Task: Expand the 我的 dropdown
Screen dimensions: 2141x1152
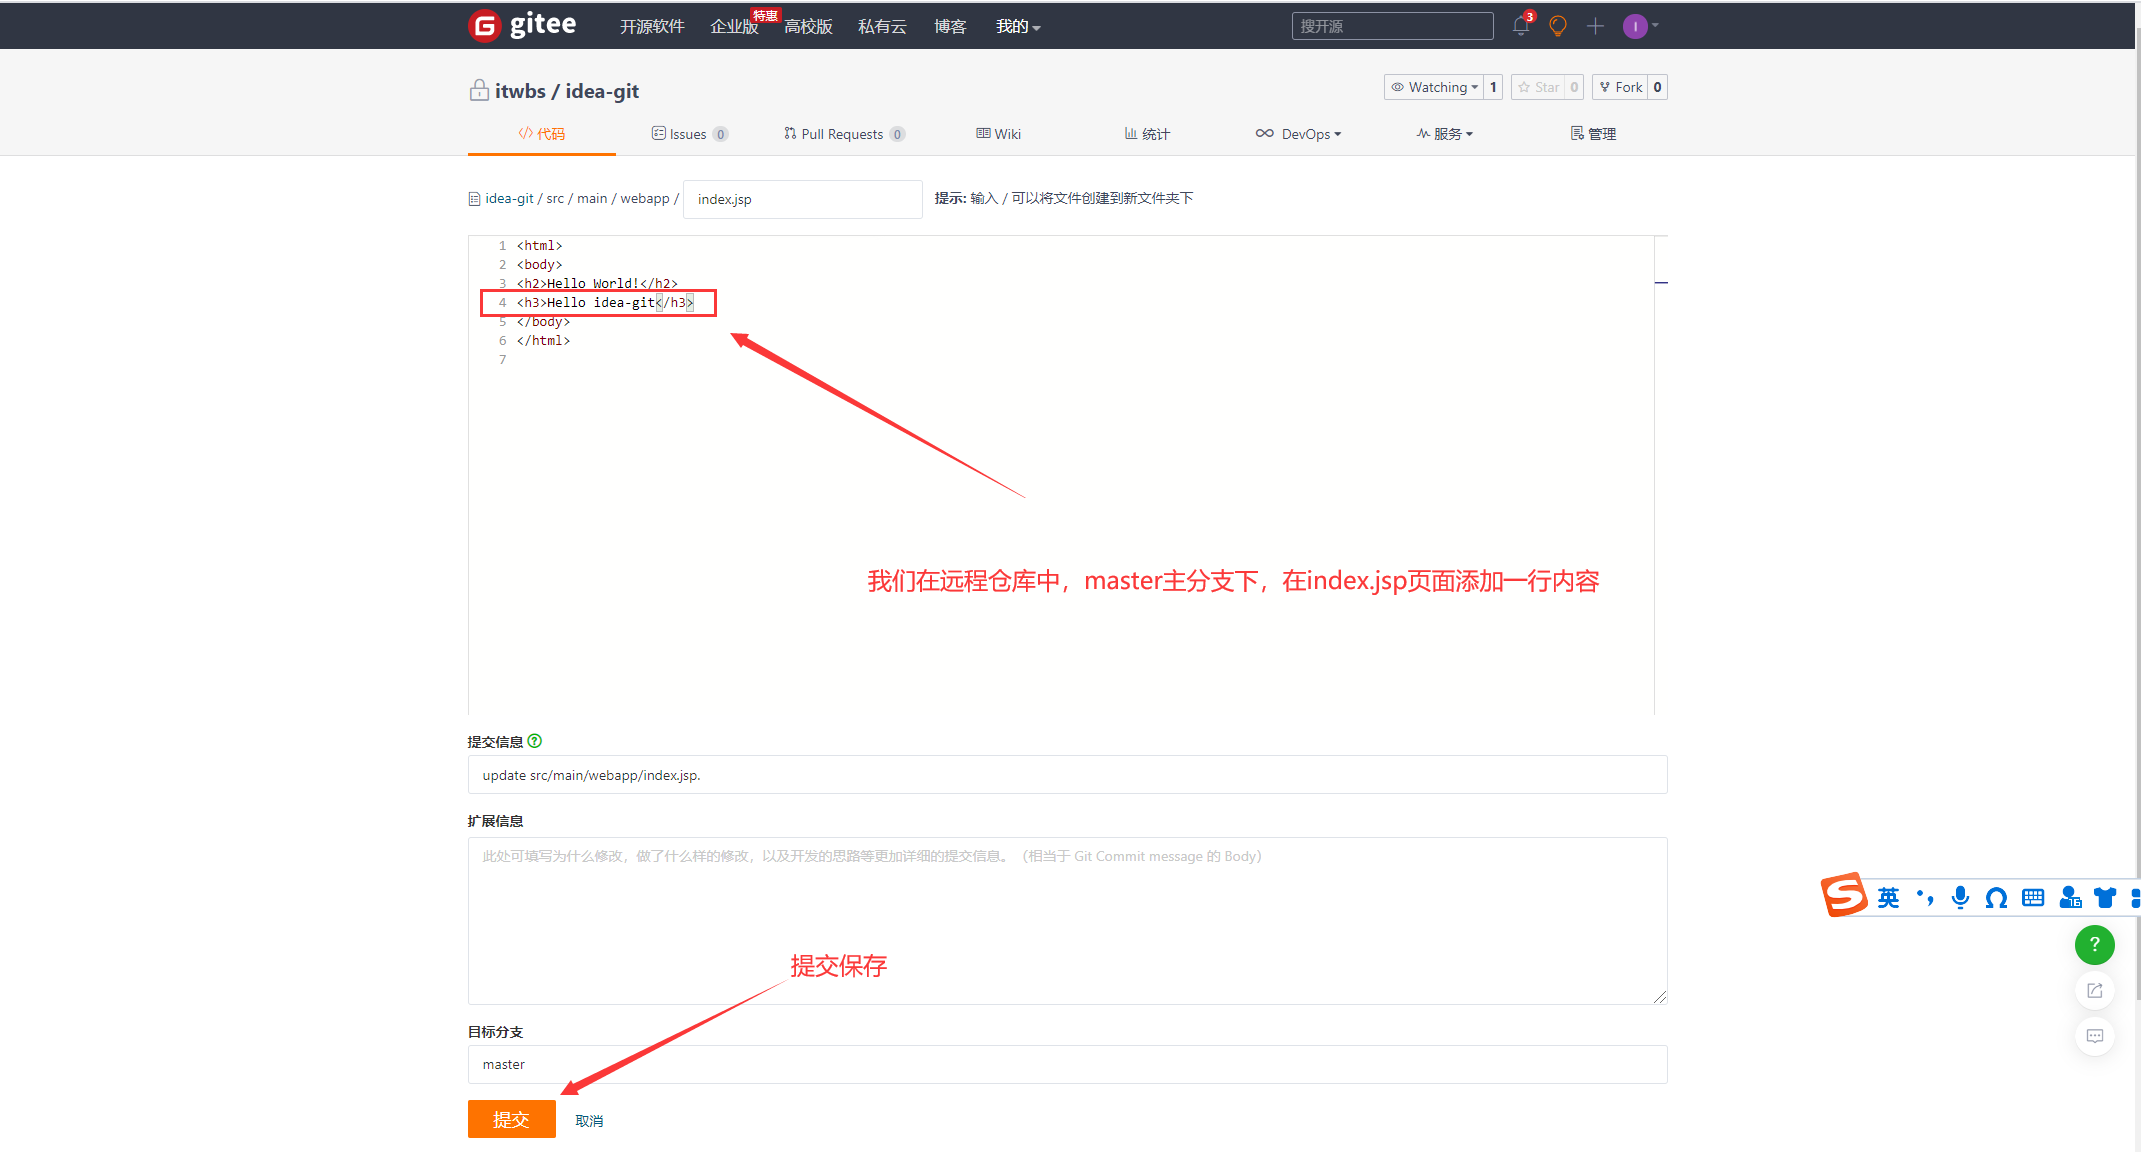Action: pos(1018,27)
